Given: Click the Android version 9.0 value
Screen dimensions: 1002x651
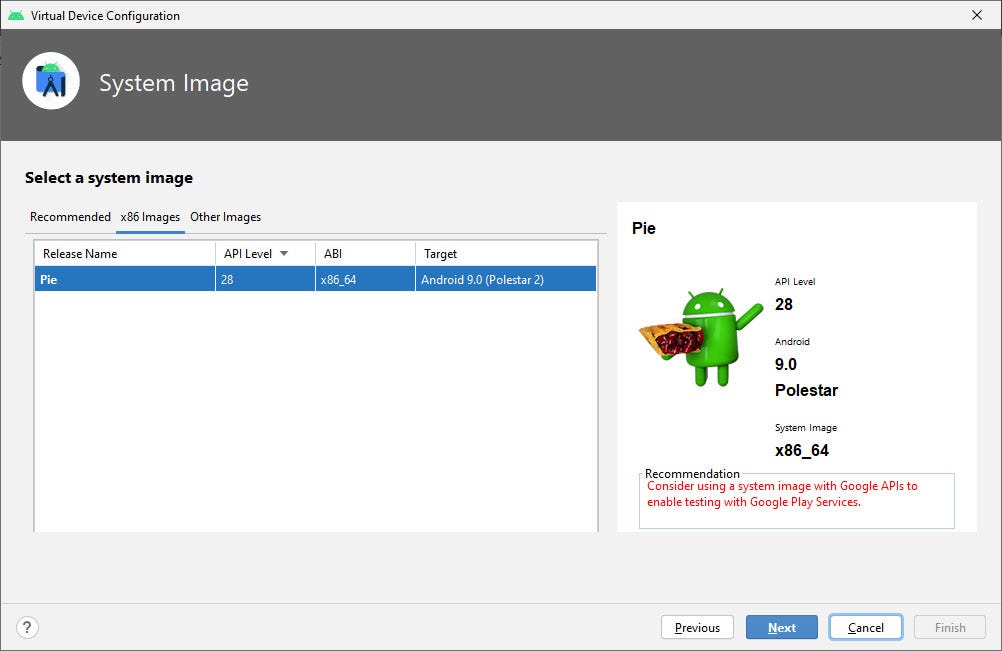Looking at the screenshot, I should pyautogui.click(x=785, y=364).
